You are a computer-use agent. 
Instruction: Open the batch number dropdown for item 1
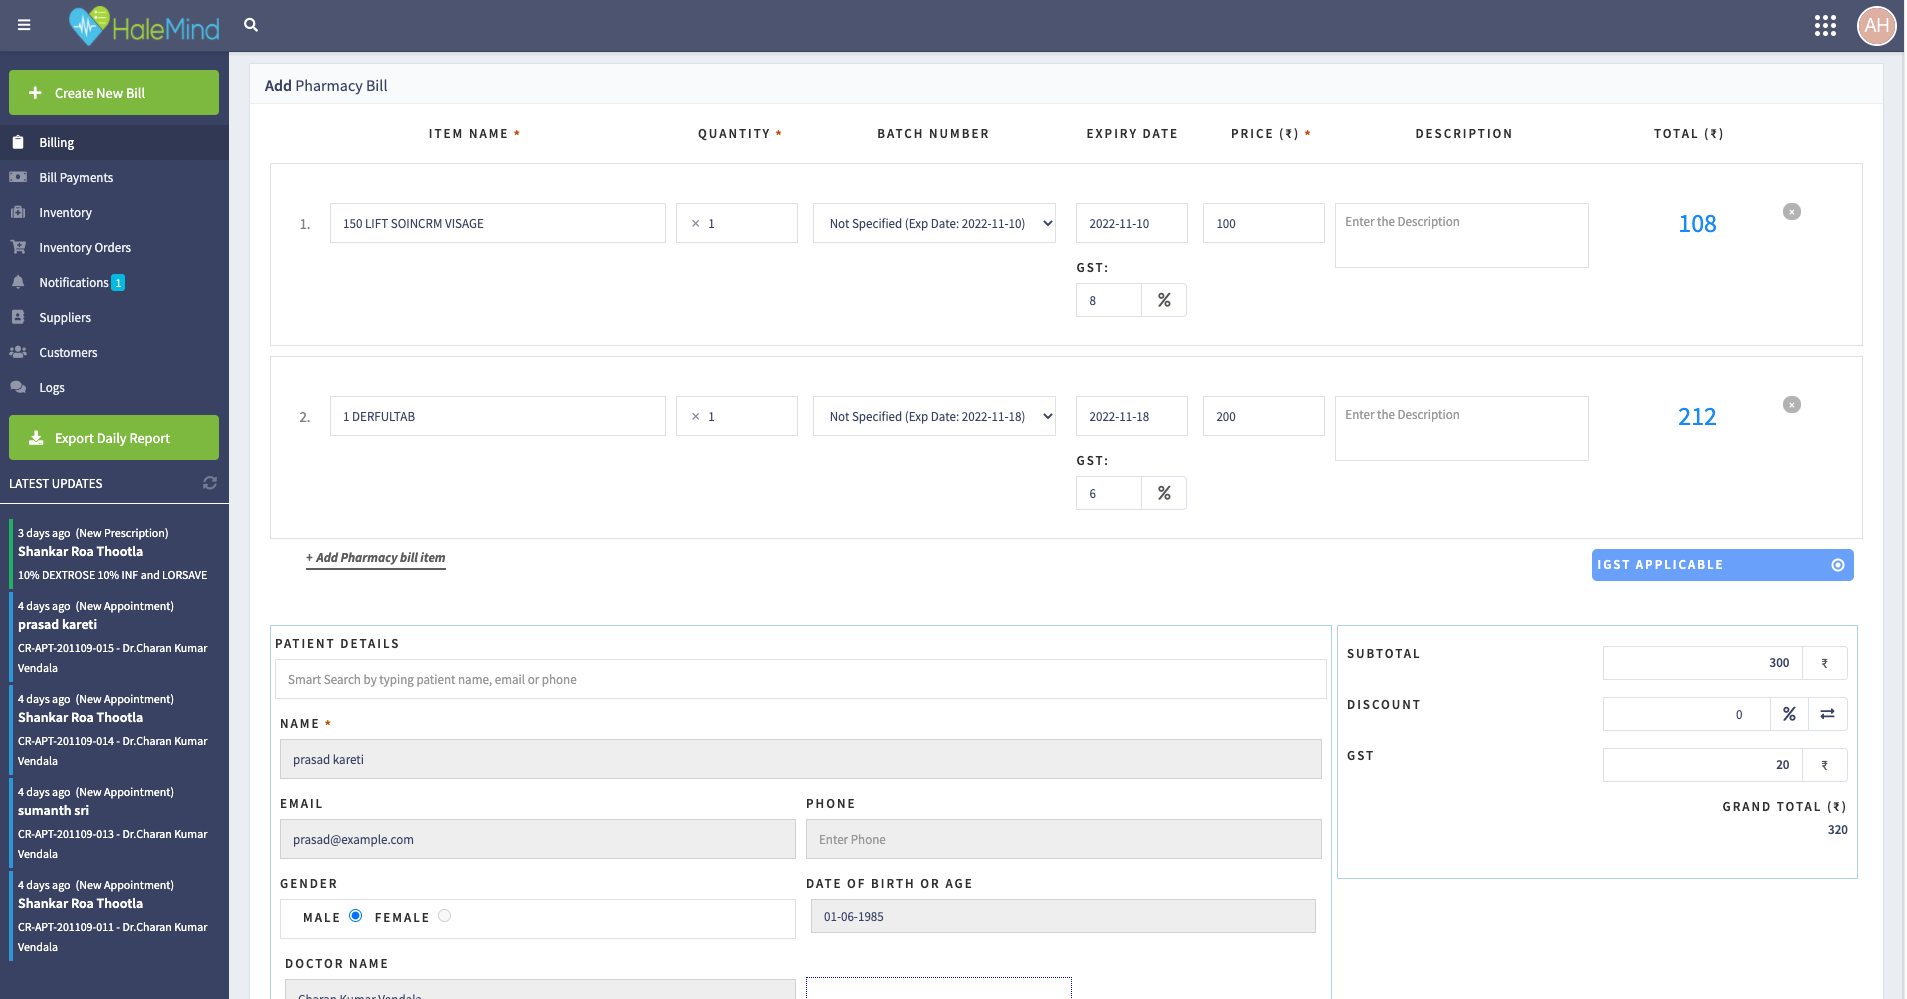point(934,223)
